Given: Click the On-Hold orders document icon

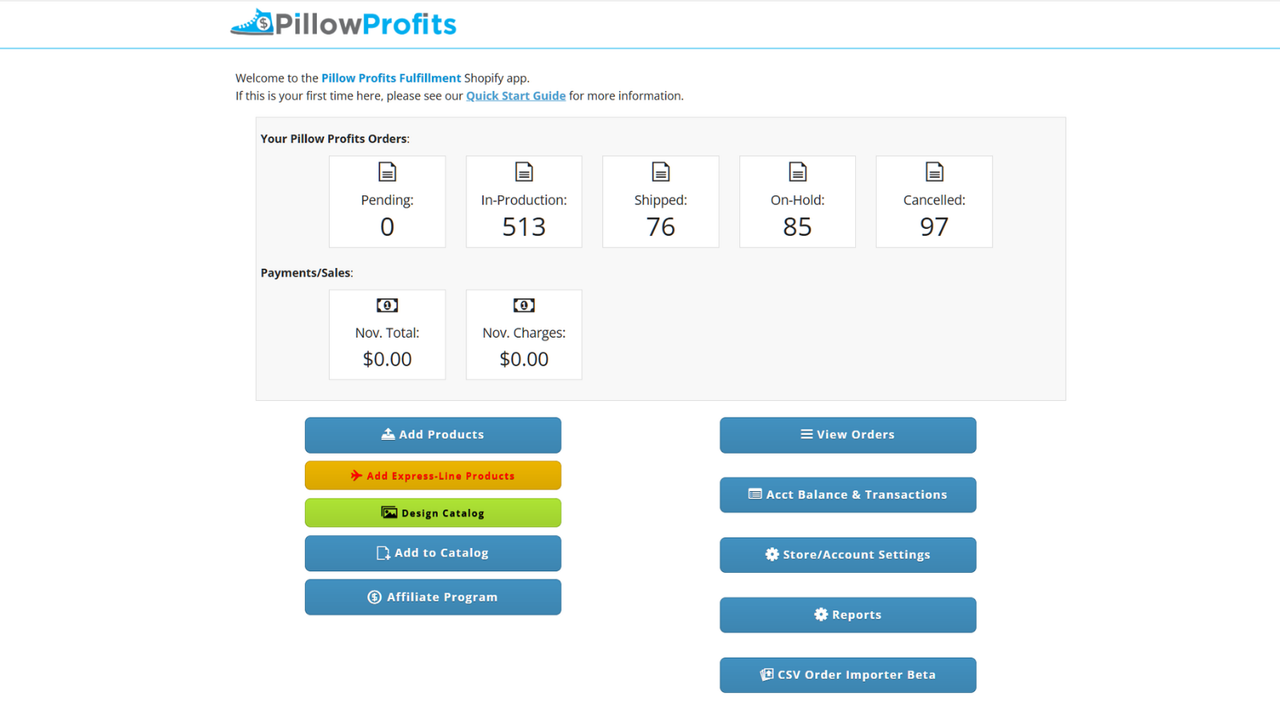Looking at the screenshot, I should tap(797, 172).
